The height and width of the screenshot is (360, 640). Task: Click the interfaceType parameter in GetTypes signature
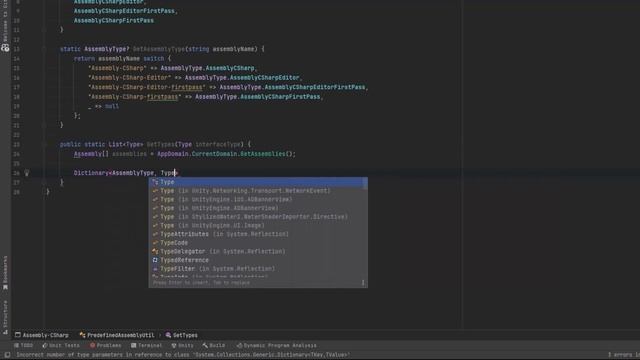tap(218, 144)
